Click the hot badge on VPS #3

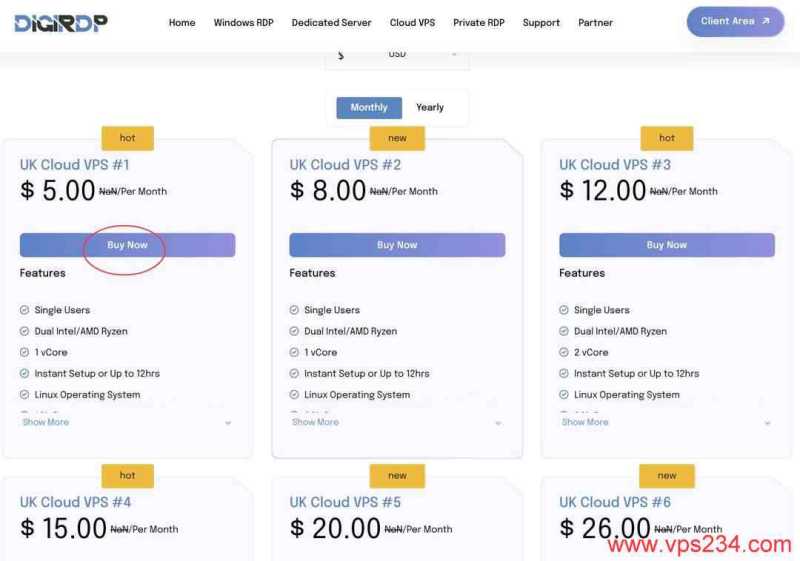point(667,138)
